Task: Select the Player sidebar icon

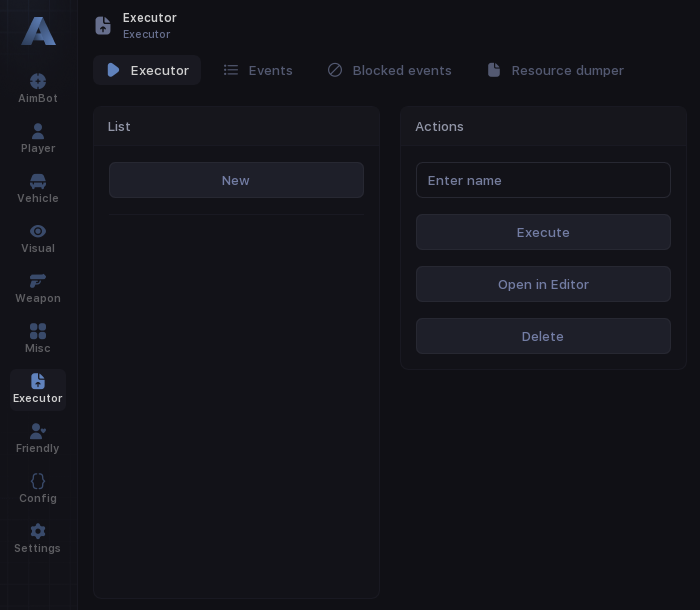Action: tap(38, 131)
